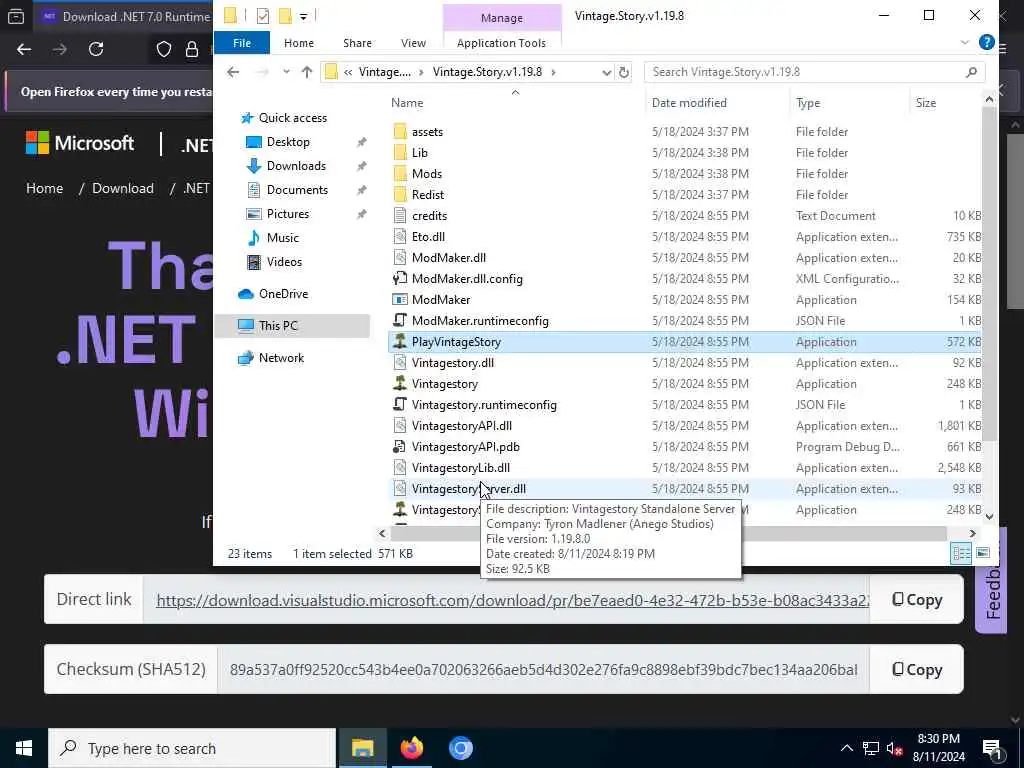This screenshot has width=1024, height=768.
Task: Refresh the Explorer folder view
Action: 624,72
